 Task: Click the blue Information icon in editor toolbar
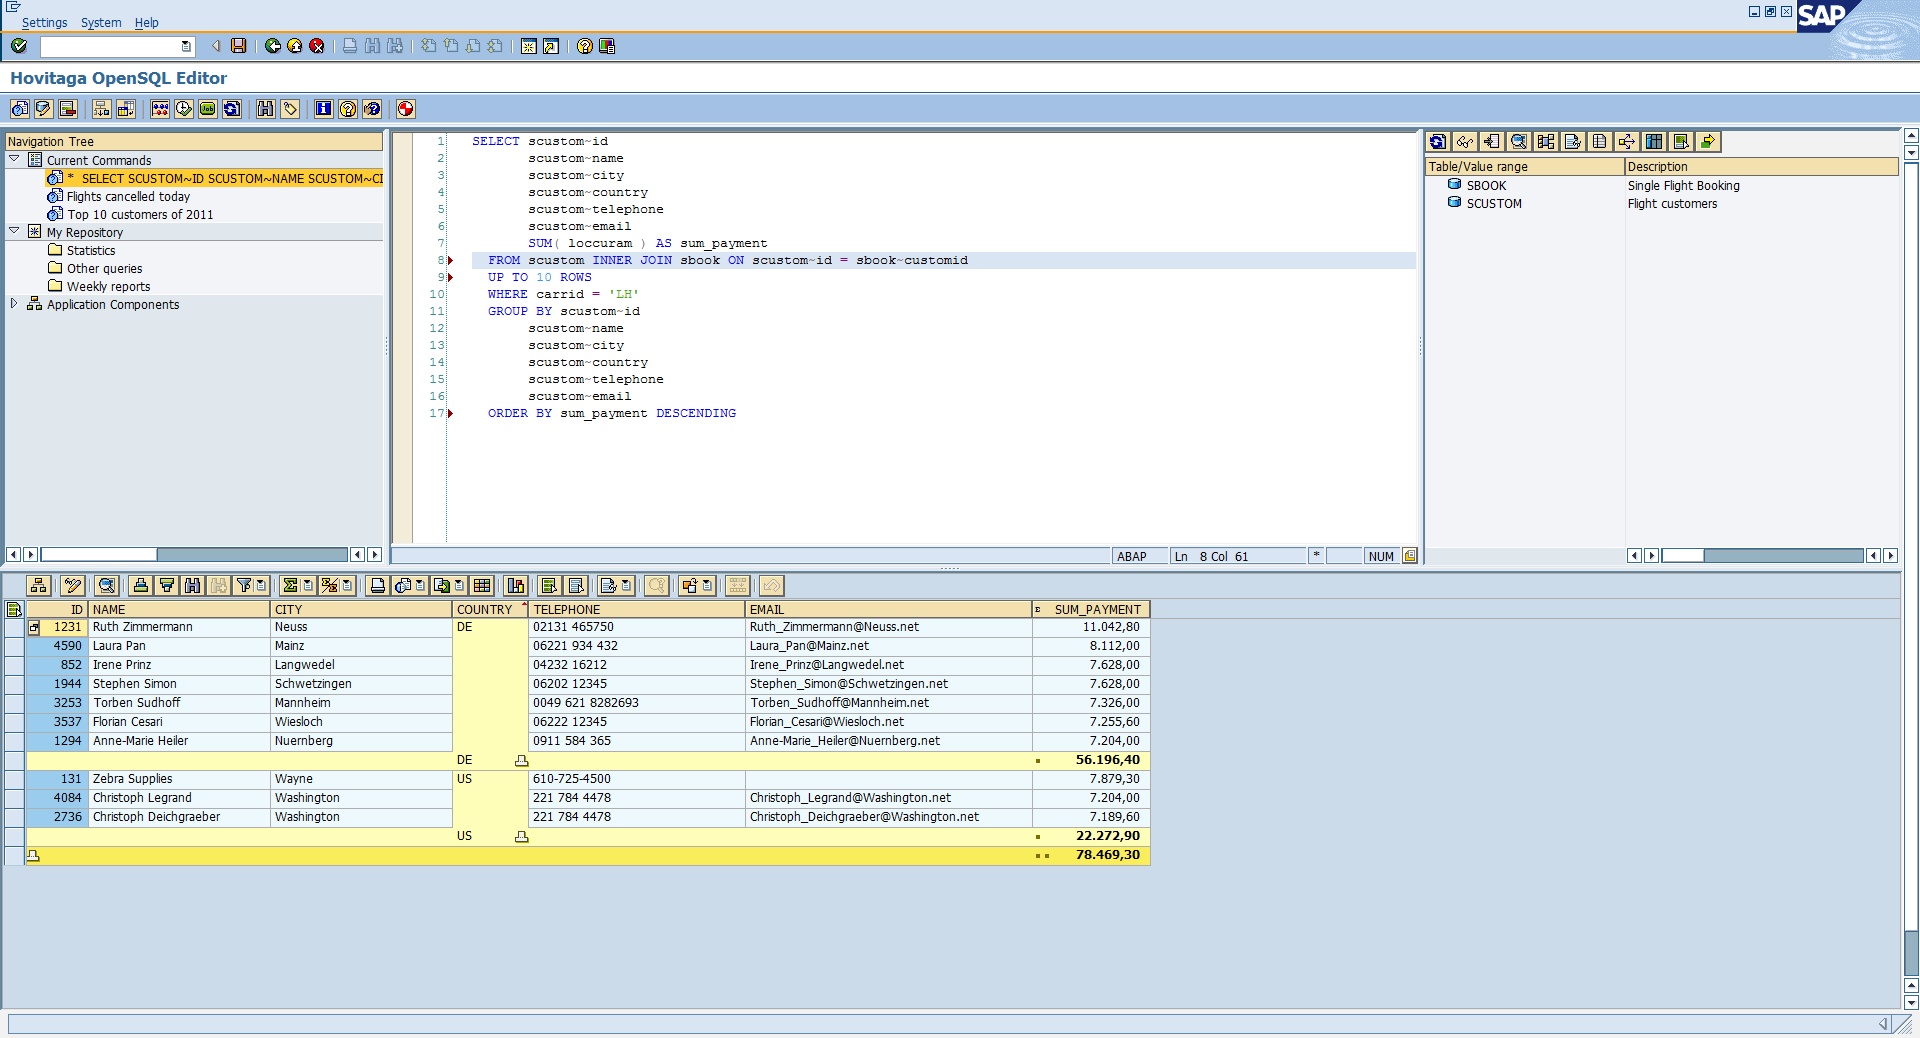(x=323, y=109)
